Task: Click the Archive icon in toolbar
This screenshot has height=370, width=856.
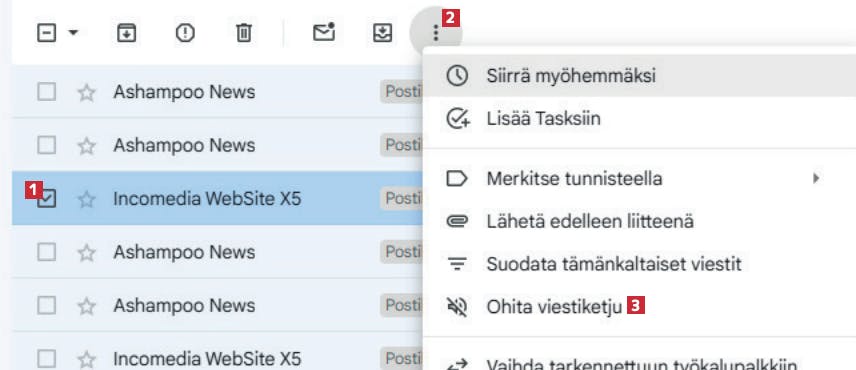Action: tap(127, 33)
